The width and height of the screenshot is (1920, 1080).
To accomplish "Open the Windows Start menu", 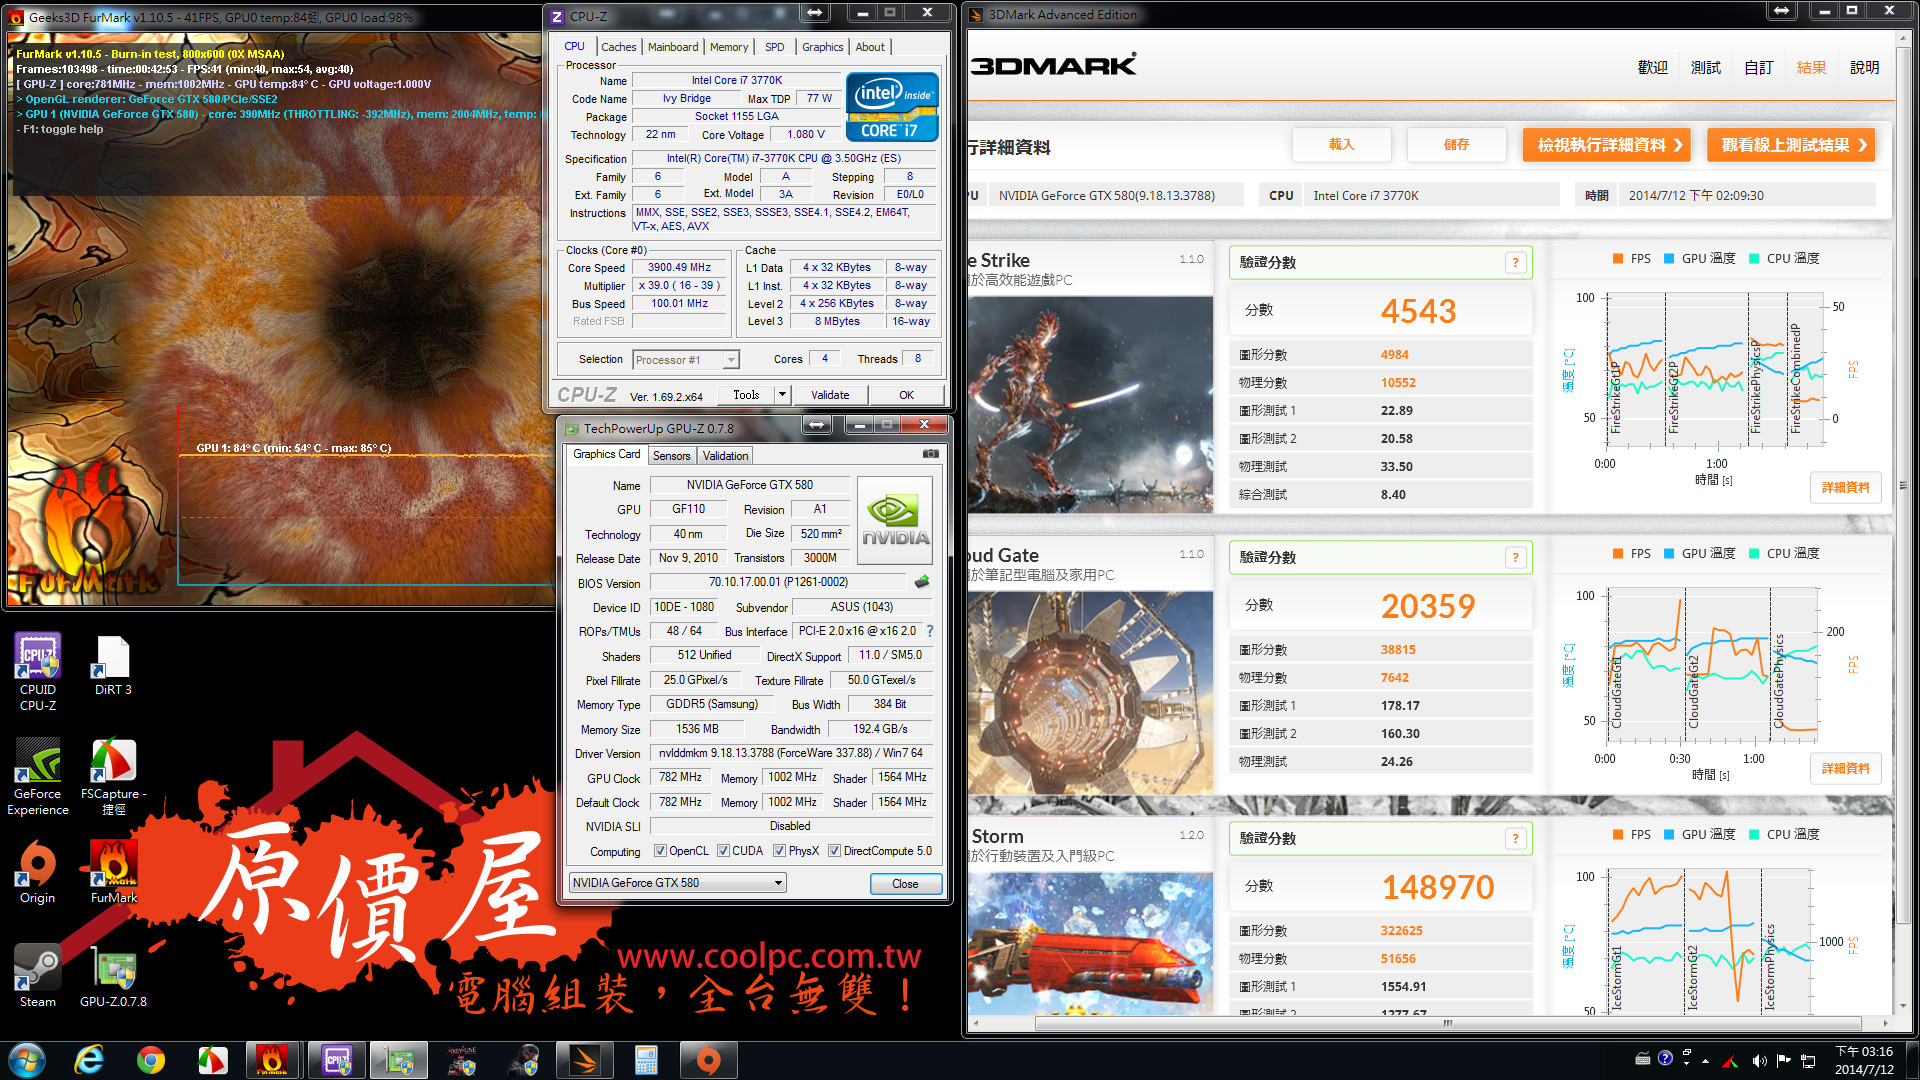I will 27,1060.
